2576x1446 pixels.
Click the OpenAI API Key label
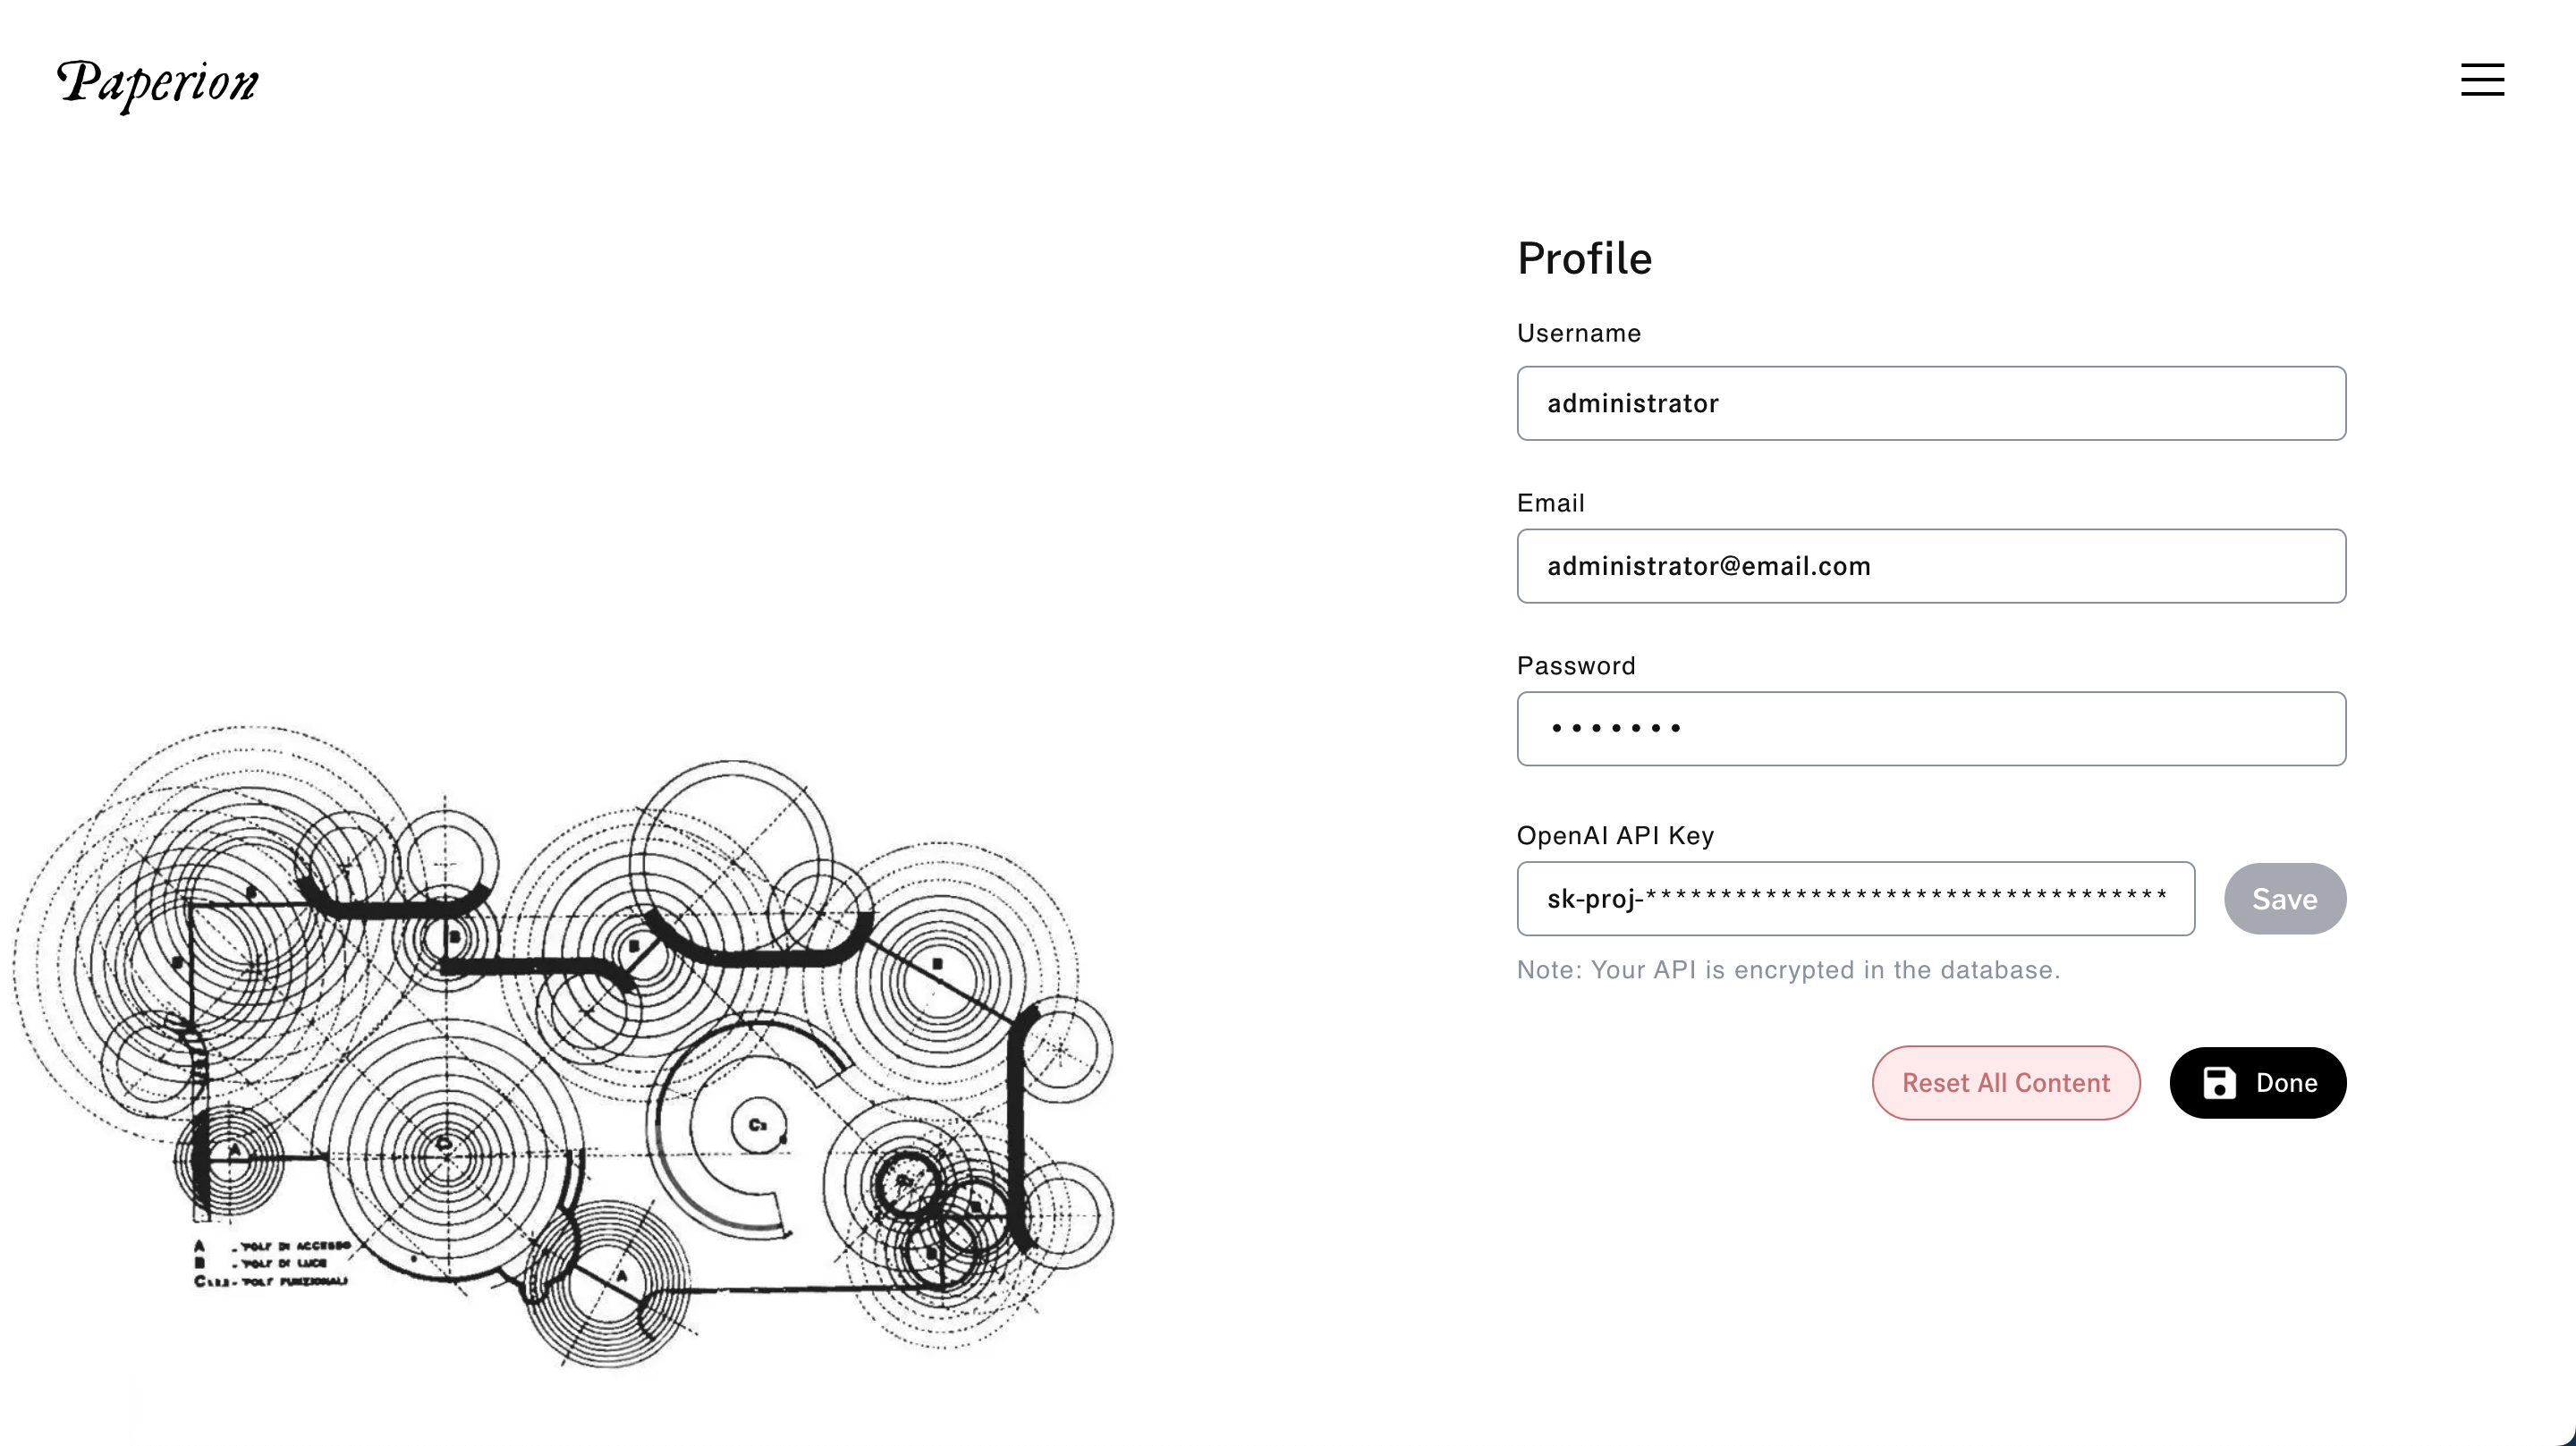pos(1615,836)
